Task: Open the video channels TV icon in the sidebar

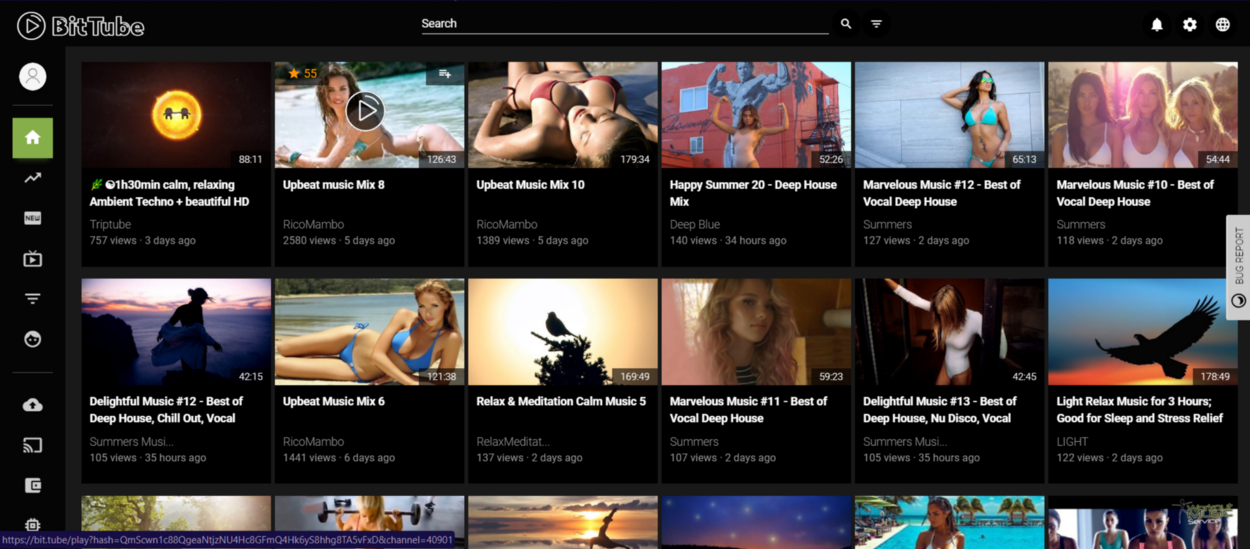Action: 33,259
